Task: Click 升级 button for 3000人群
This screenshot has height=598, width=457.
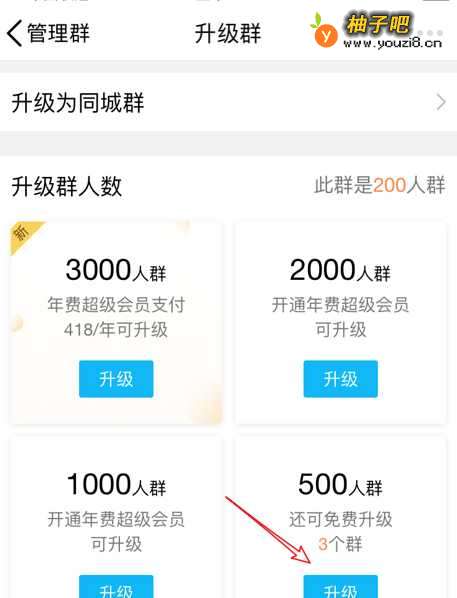Action: point(116,379)
